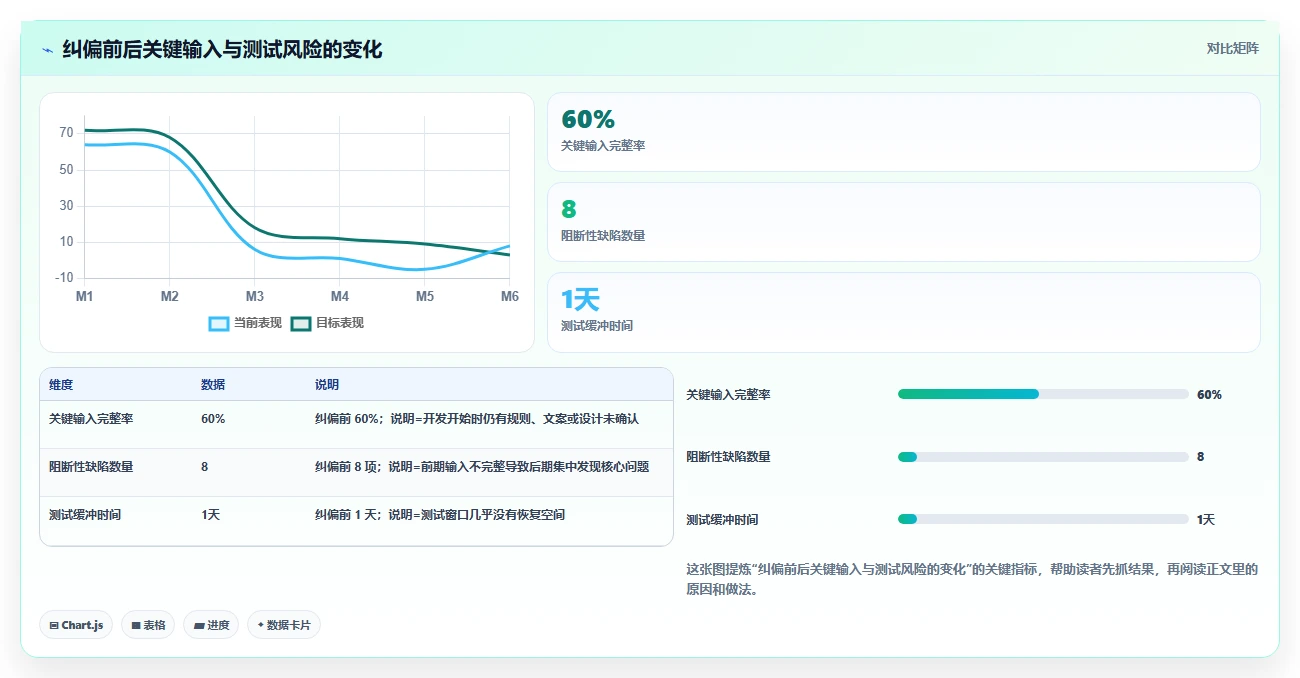Toggle the 目标表现 legend swatch
The width and height of the screenshot is (1300, 678).
click(x=301, y=323)
